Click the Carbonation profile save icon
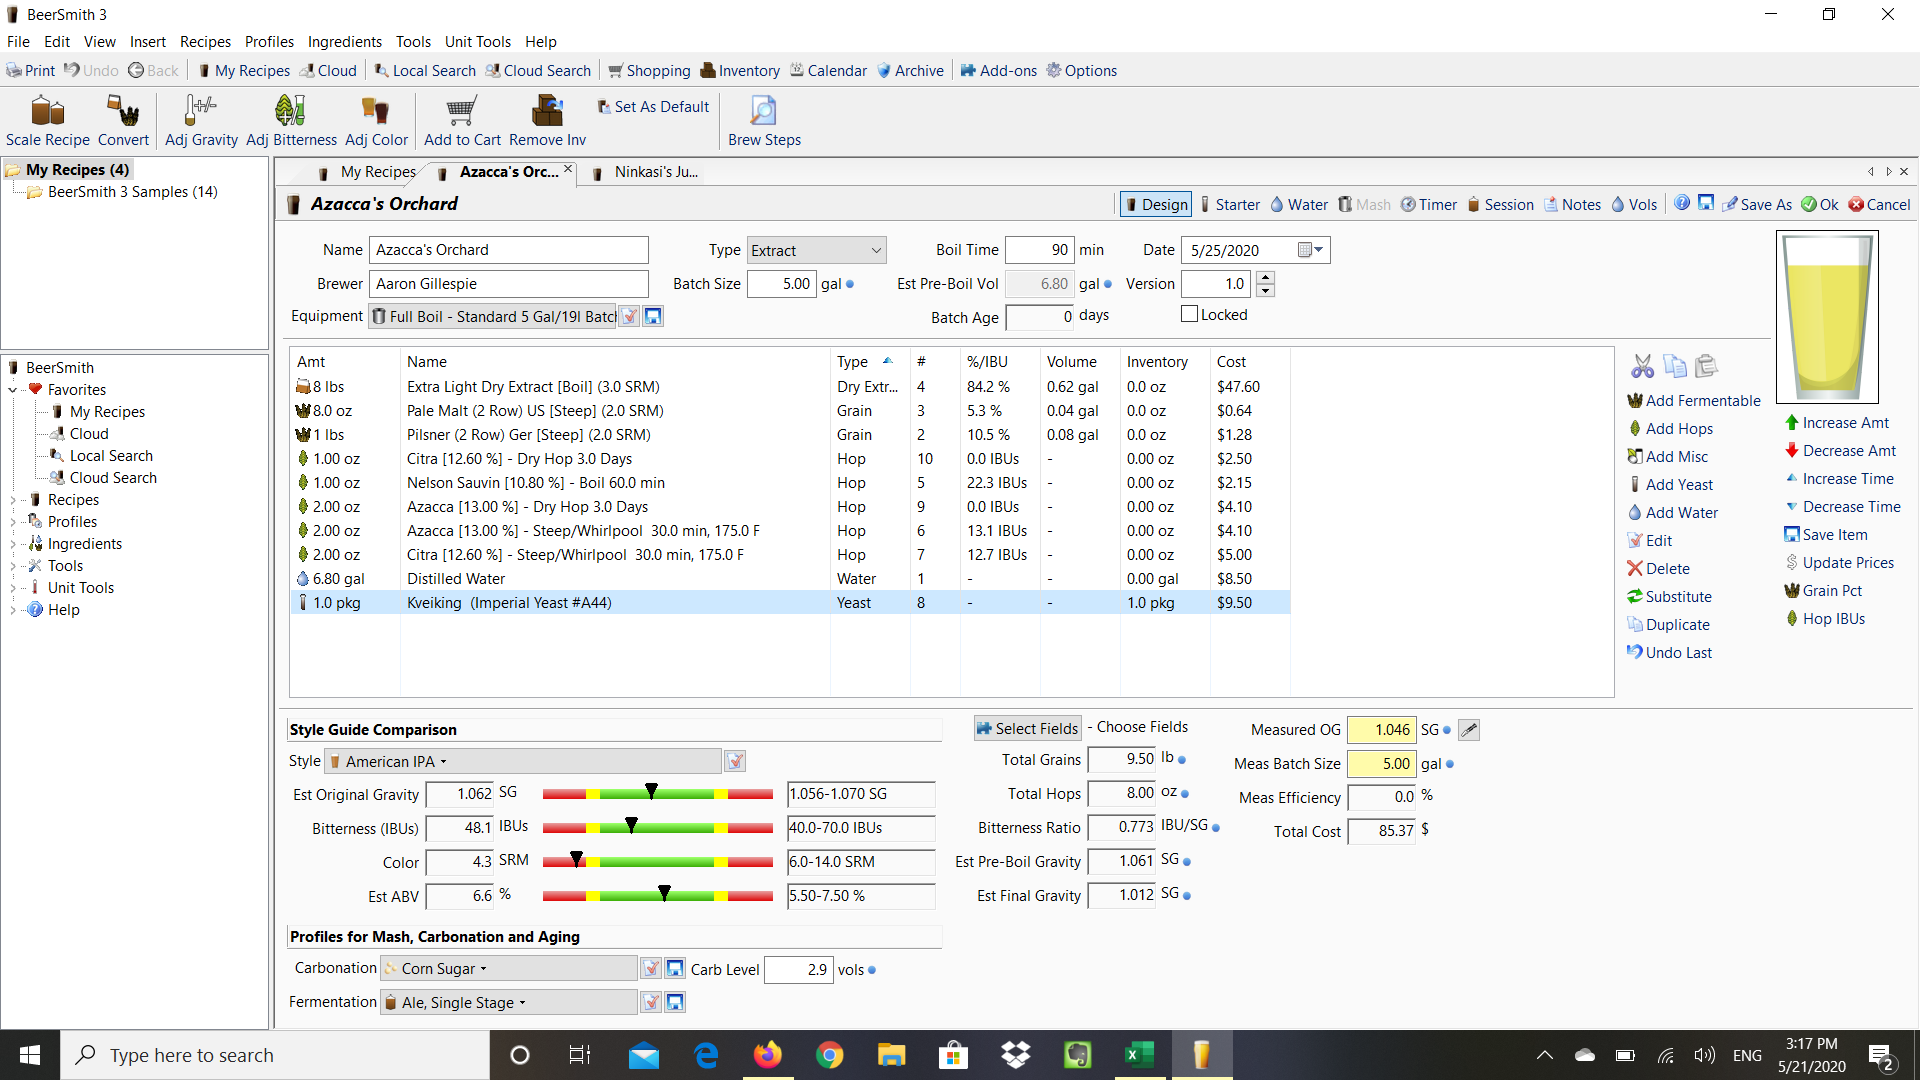 point(675,968)
